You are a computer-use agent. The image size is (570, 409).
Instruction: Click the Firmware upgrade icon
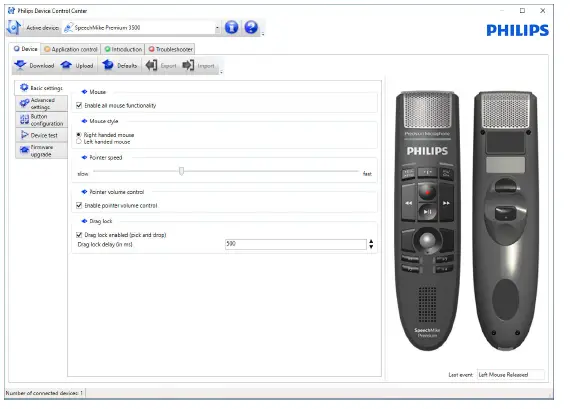pyautogui.click(x=24, y=150)
